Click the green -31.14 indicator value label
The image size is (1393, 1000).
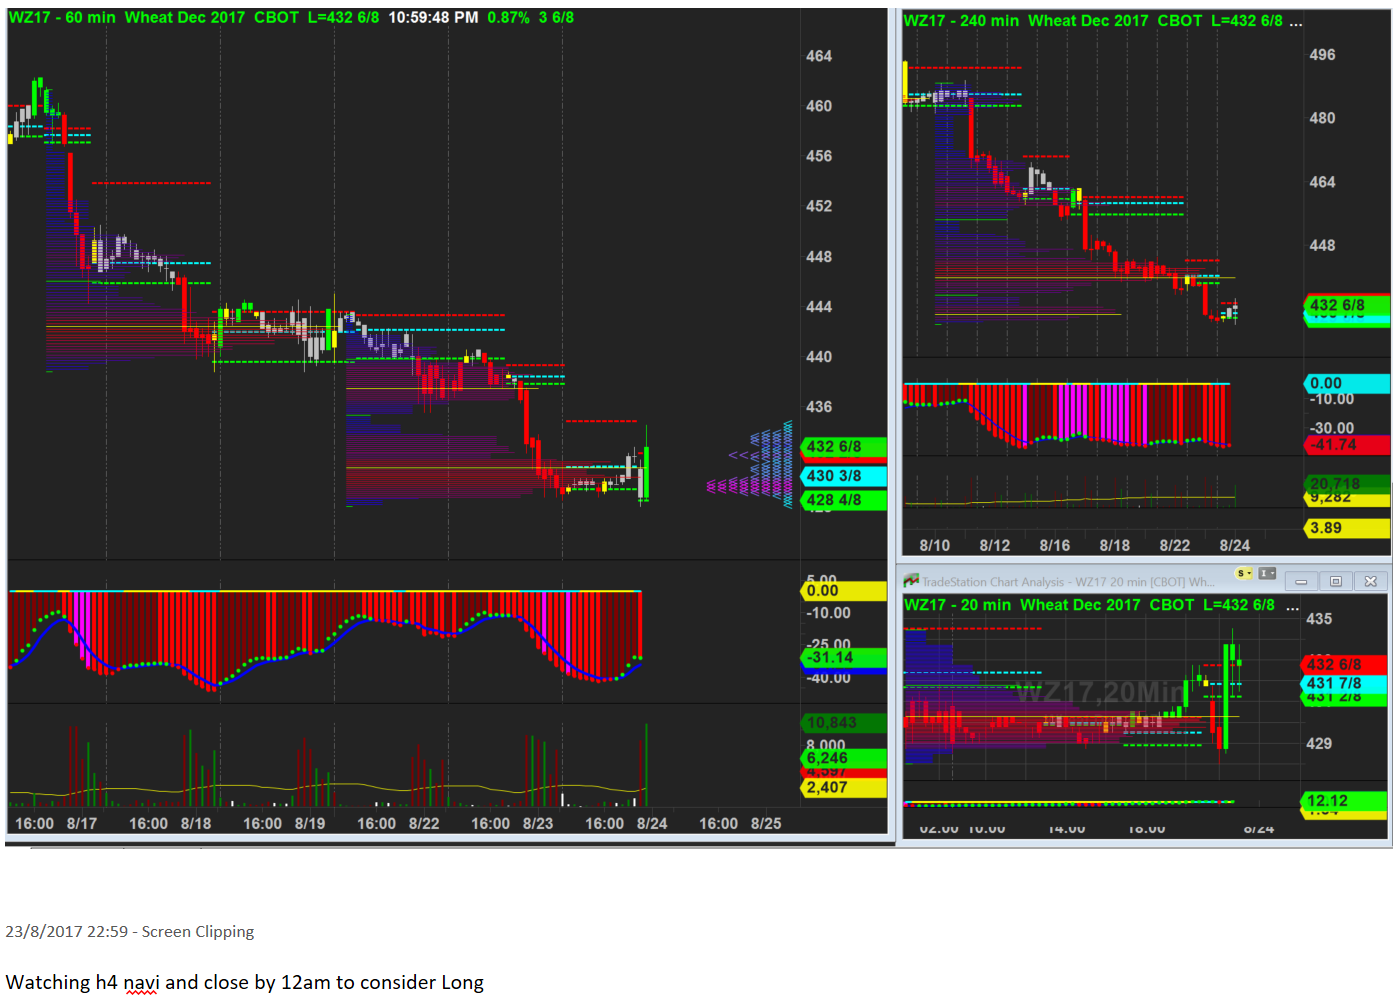844,657
